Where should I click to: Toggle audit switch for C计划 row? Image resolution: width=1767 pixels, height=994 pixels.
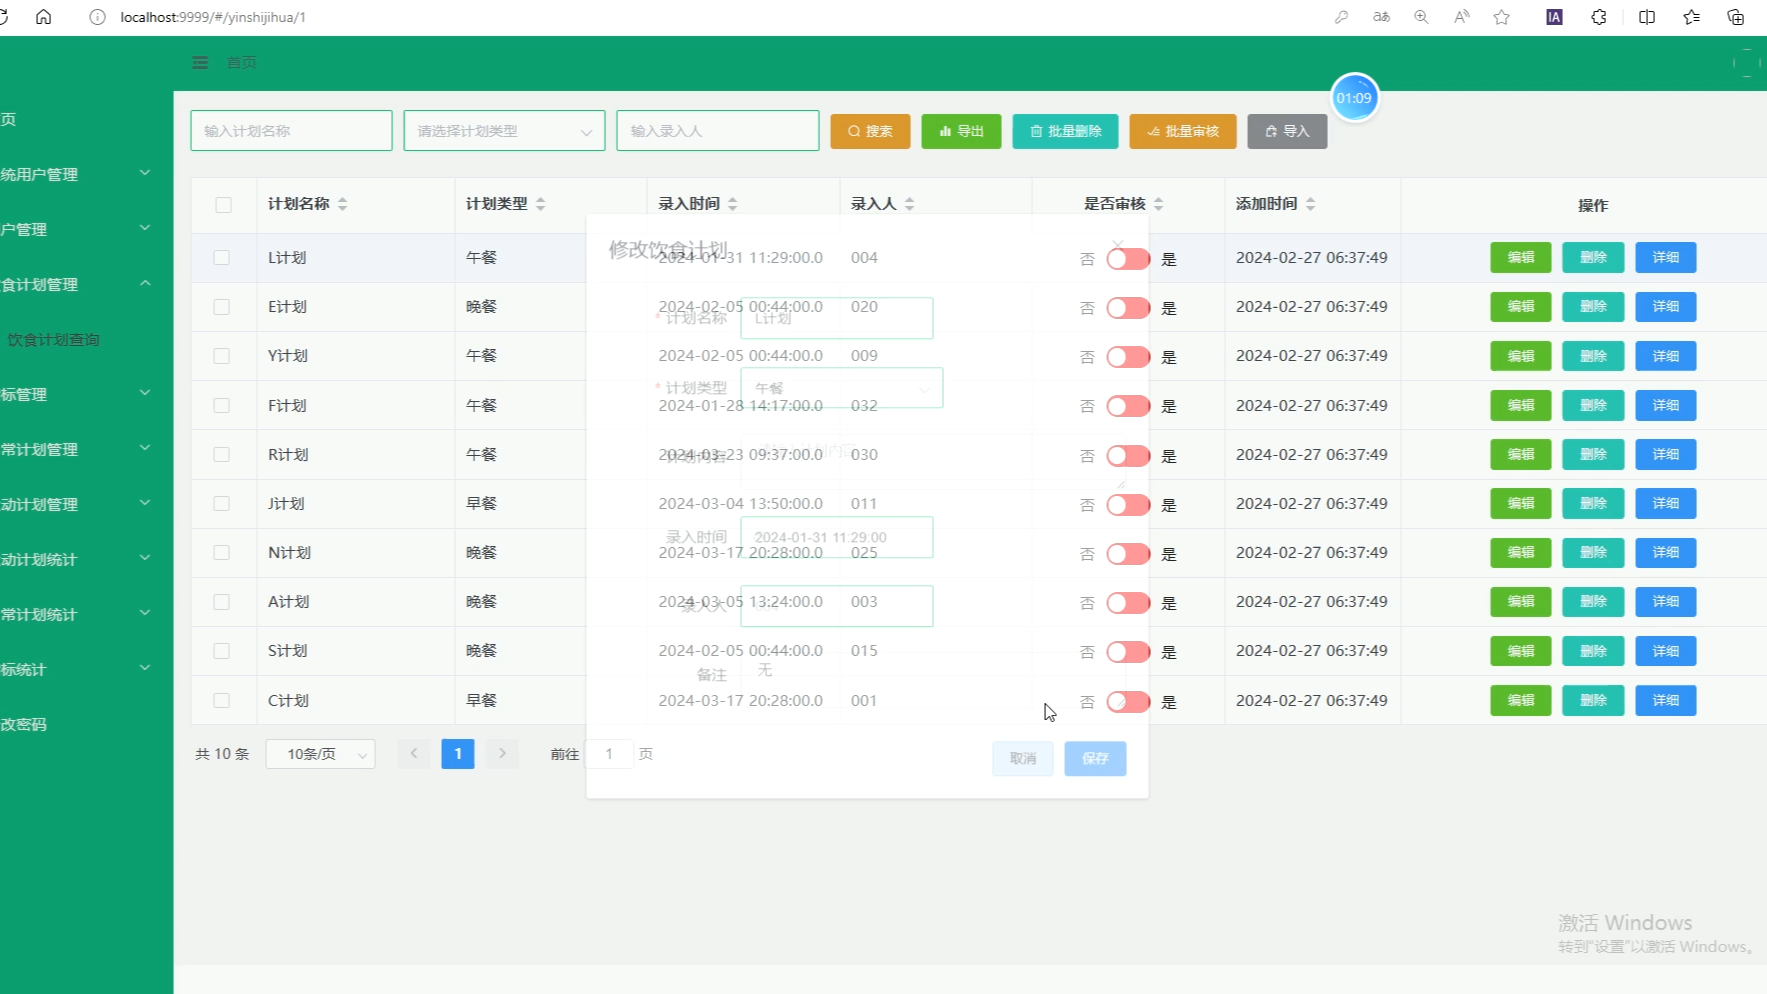(1128, 702)
